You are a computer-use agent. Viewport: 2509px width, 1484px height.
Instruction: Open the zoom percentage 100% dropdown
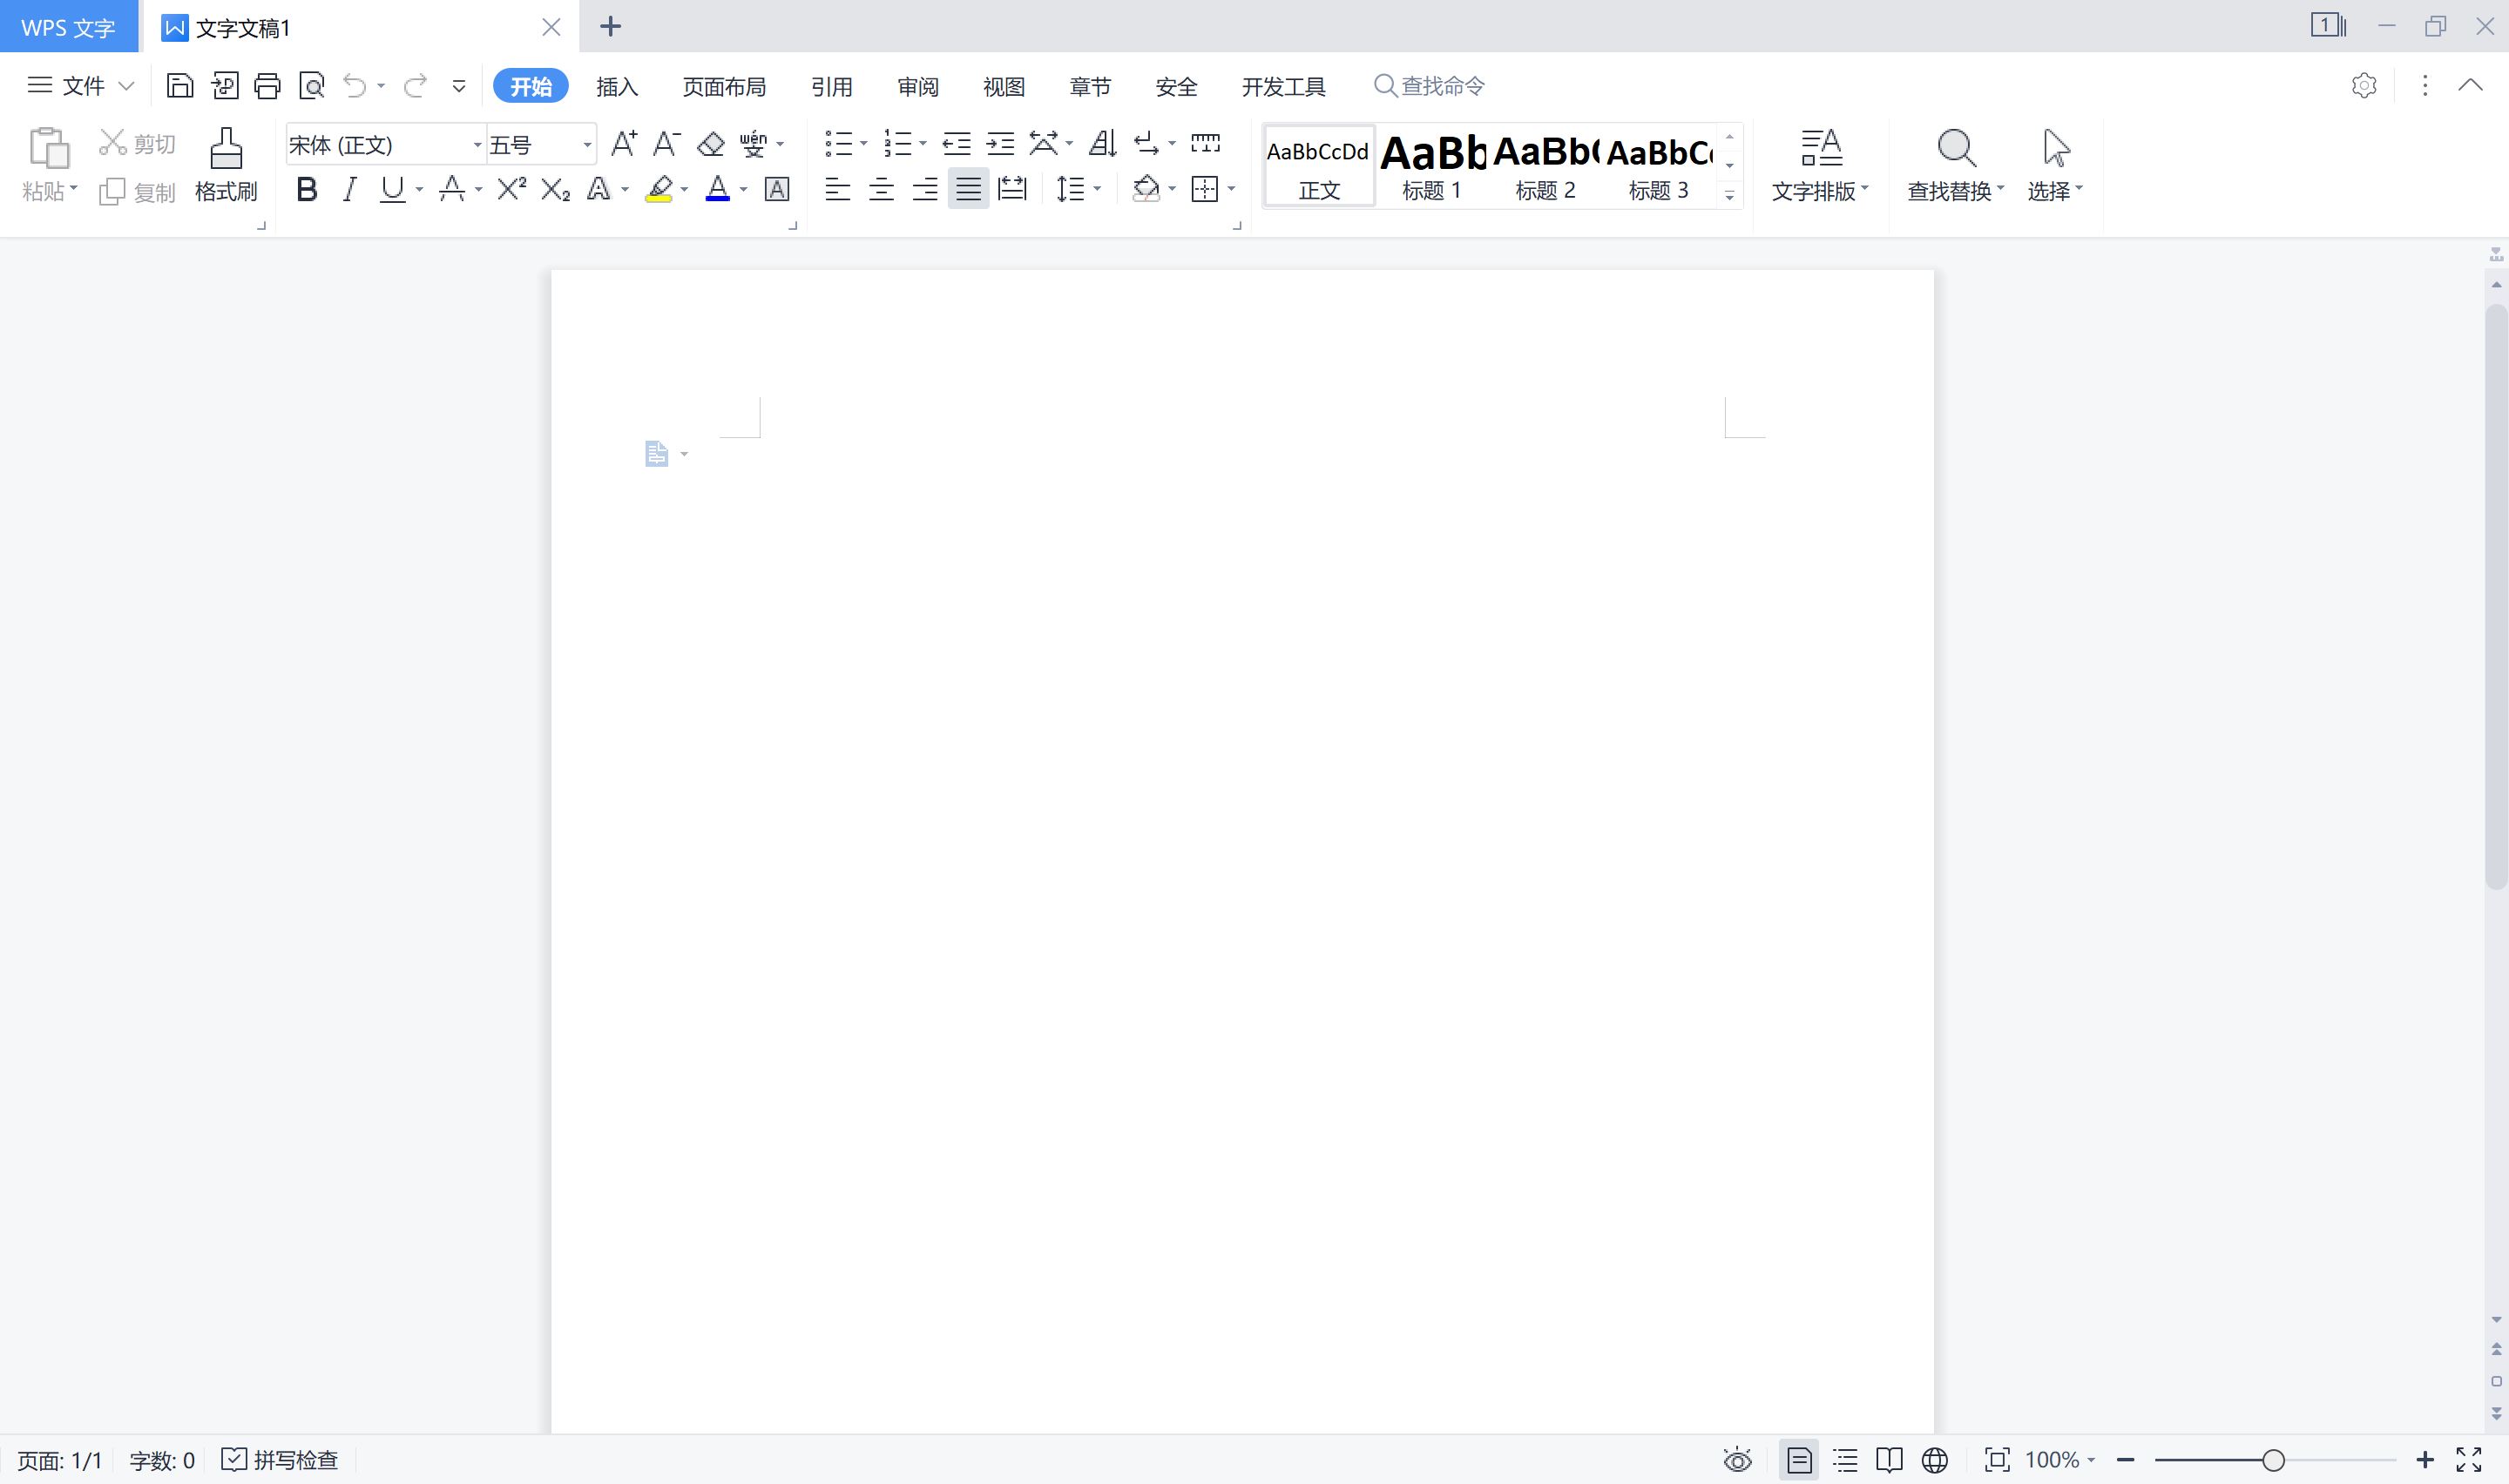click(x=2060, y=1460)
